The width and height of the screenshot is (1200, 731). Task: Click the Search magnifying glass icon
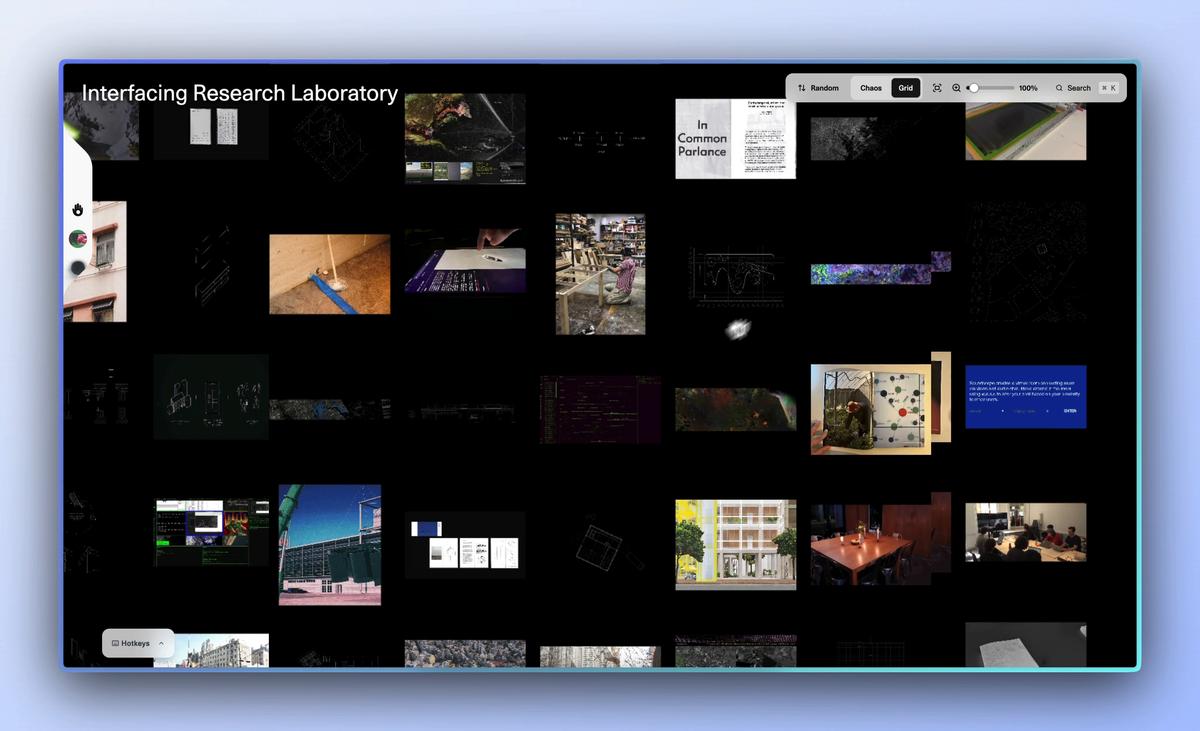[x=1060, y=88]
